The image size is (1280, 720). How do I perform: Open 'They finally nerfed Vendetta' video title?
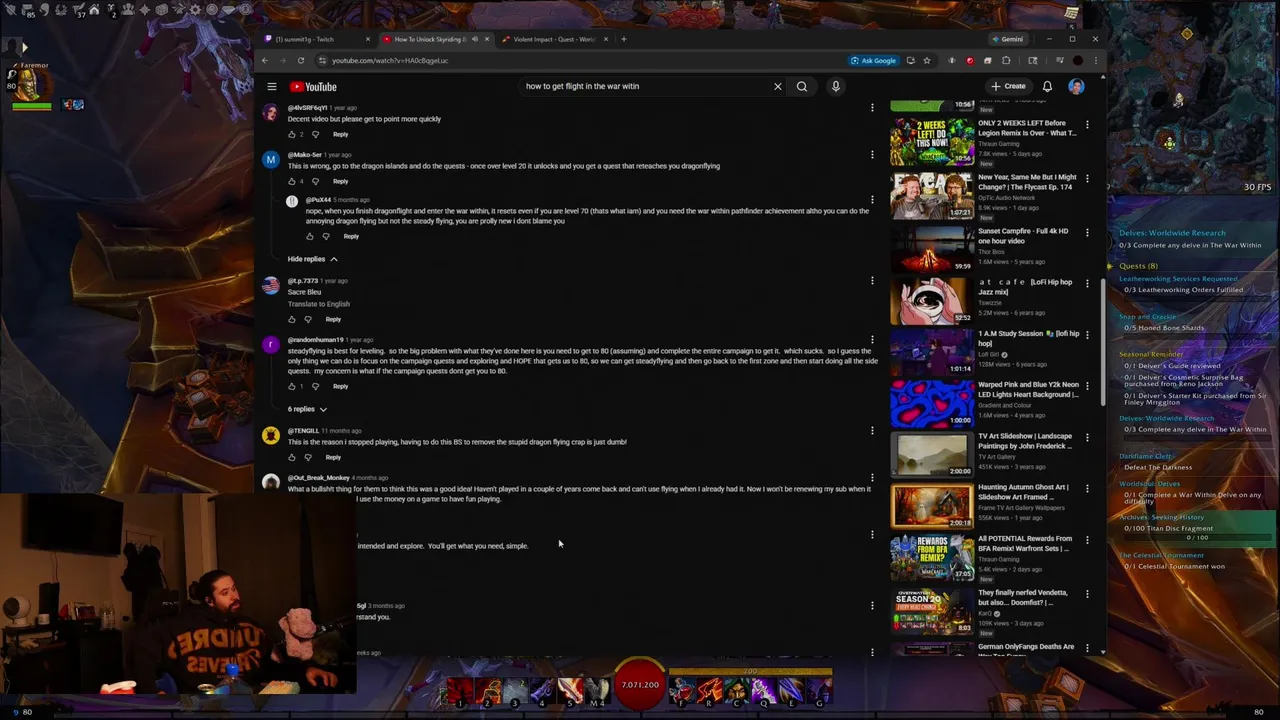(x=1023, y=597)
